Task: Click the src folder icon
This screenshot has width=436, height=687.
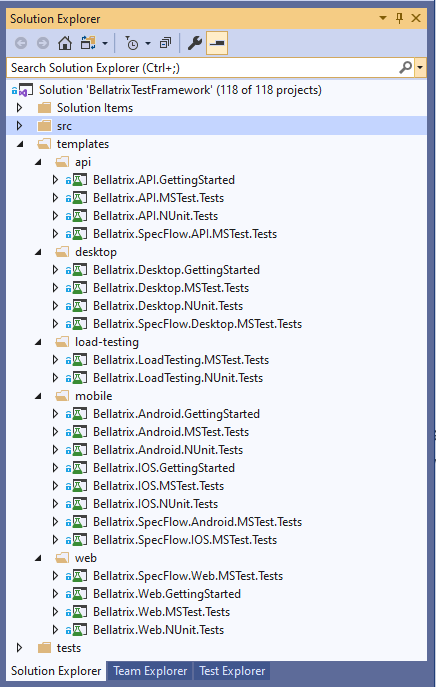Action: pyautogui.click(x=44, y=126)
